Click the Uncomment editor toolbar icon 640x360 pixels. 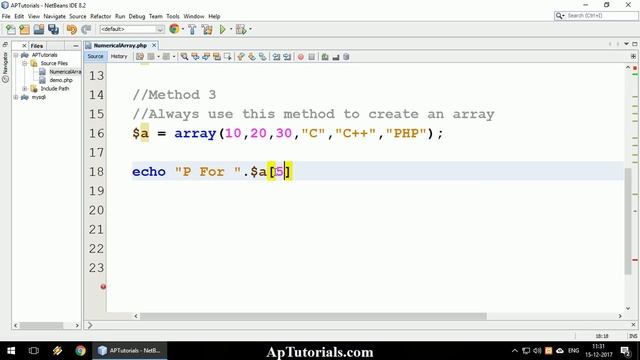click(x=336, y=57)
